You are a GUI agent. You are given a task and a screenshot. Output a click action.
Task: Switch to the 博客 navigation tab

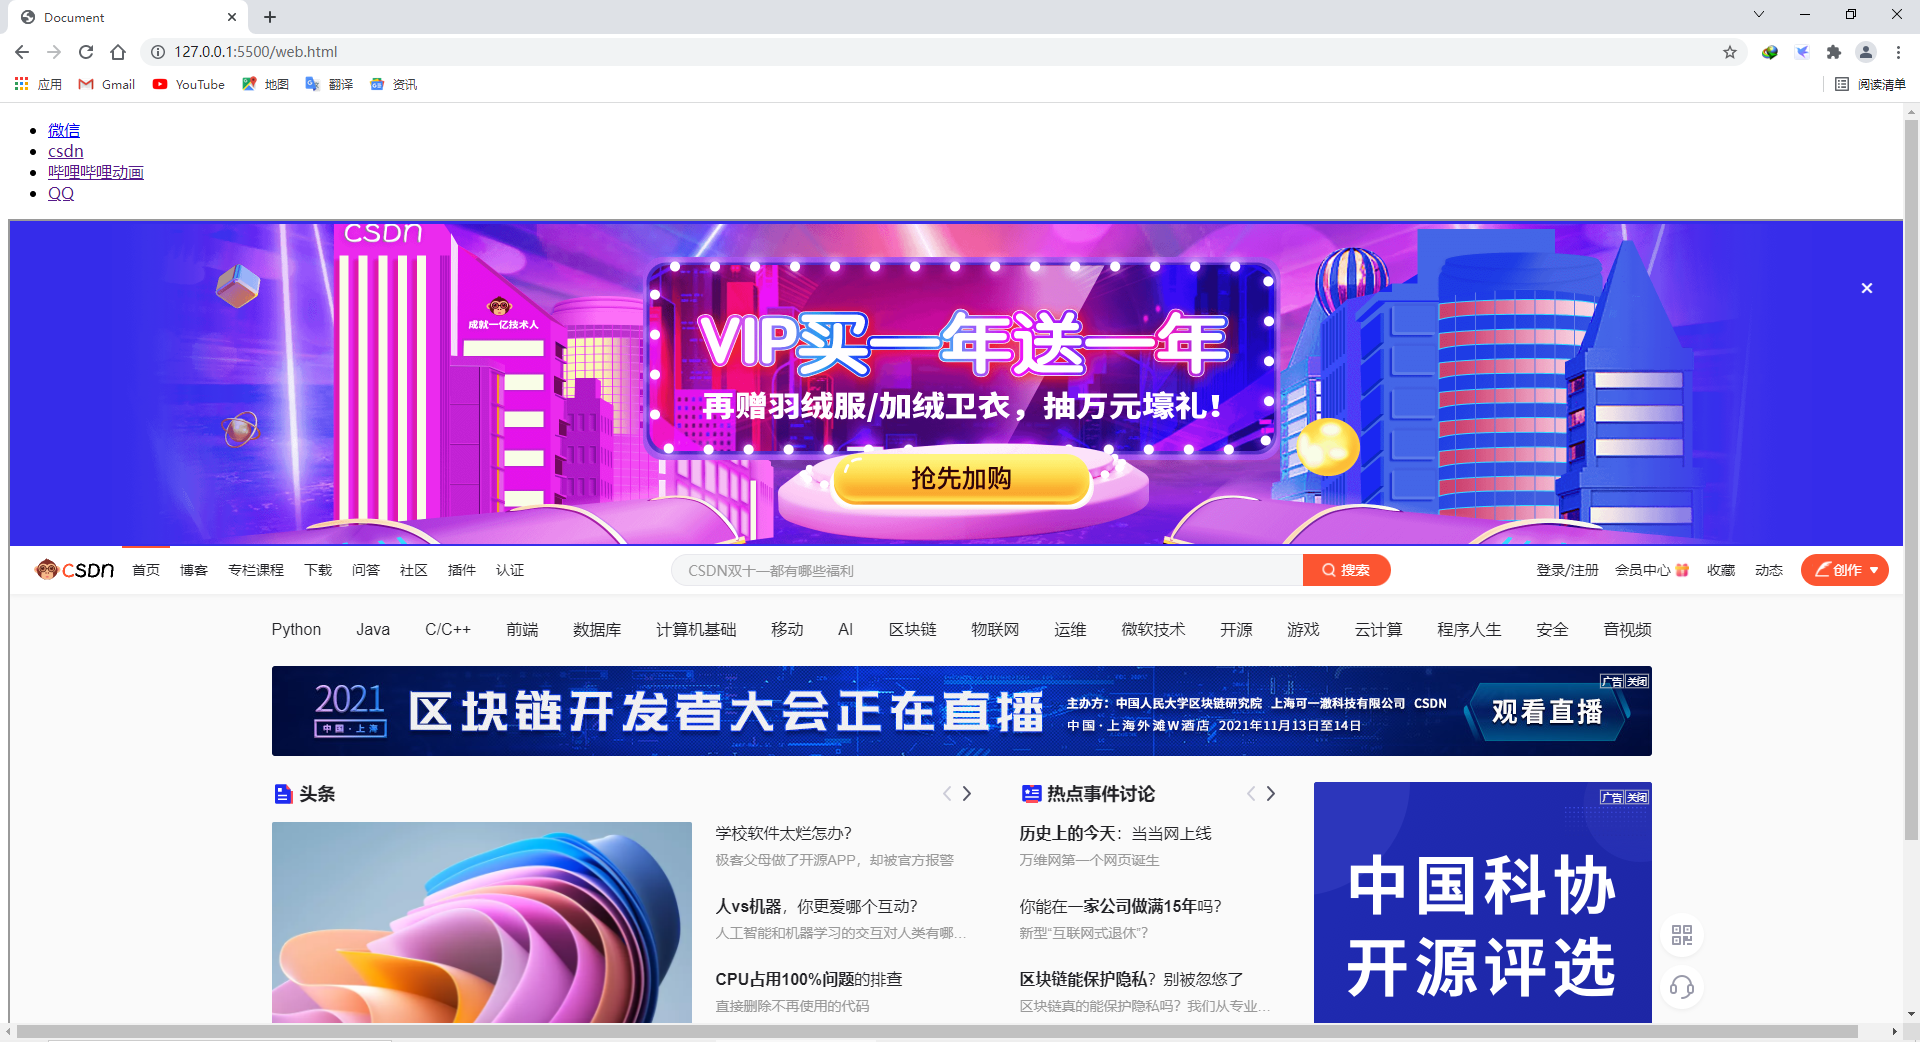194,569
